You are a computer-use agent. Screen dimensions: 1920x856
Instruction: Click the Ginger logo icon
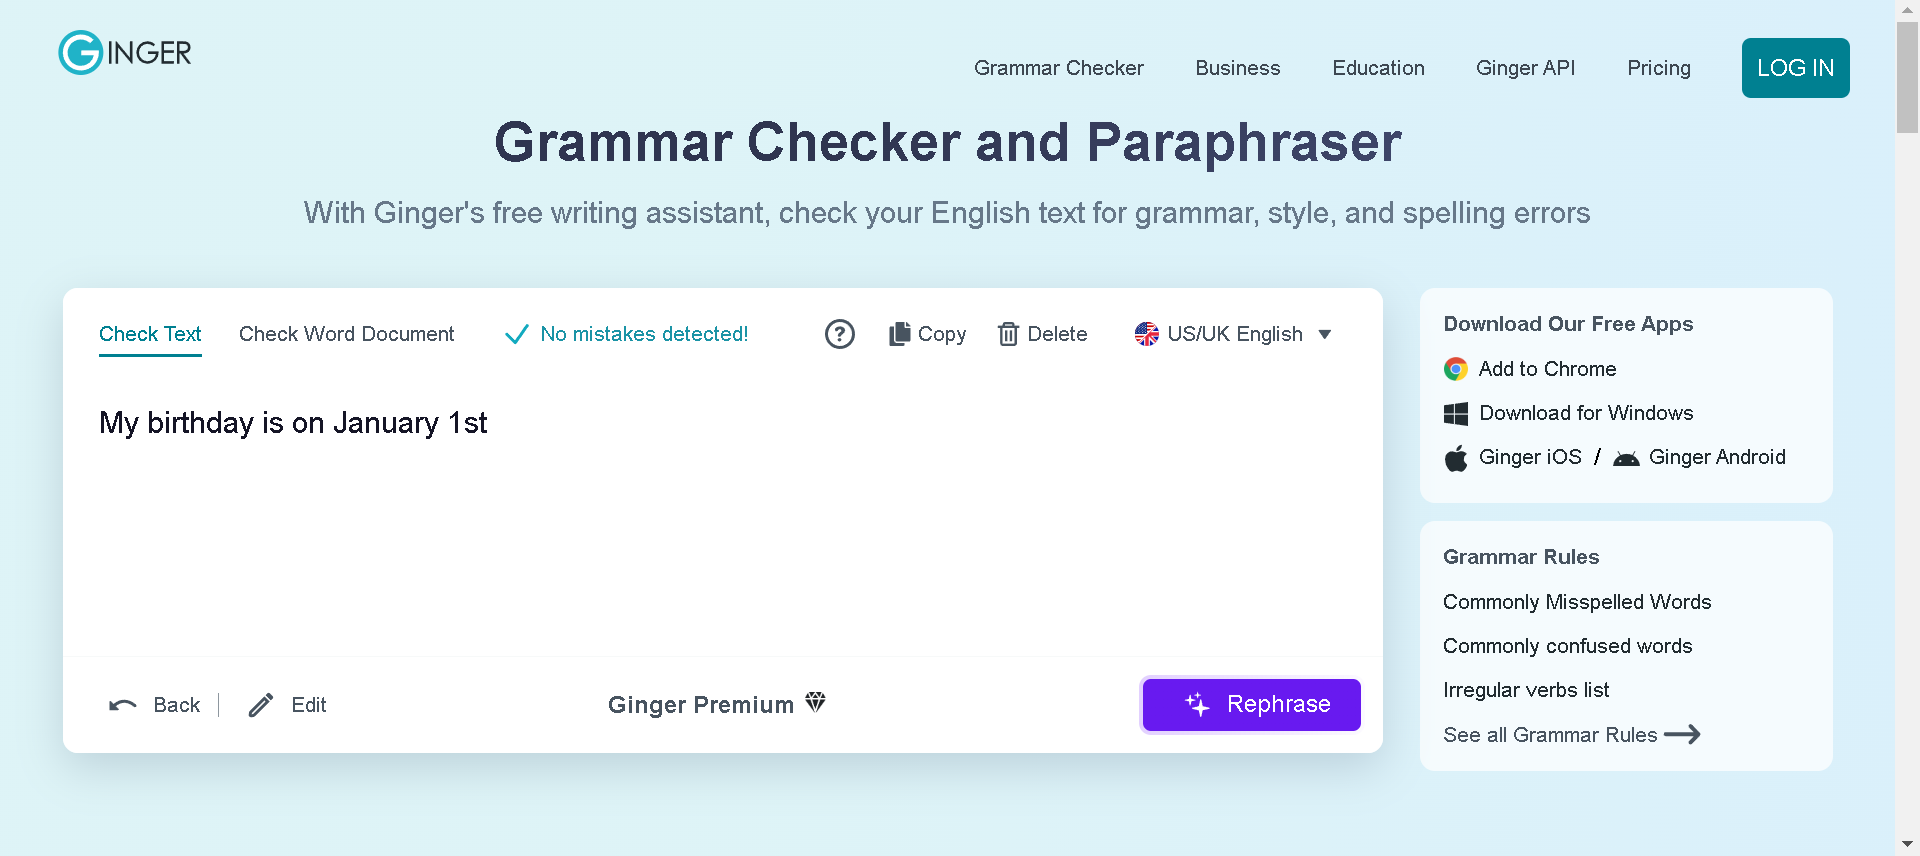pyautogui.click(x=81, y=53)
